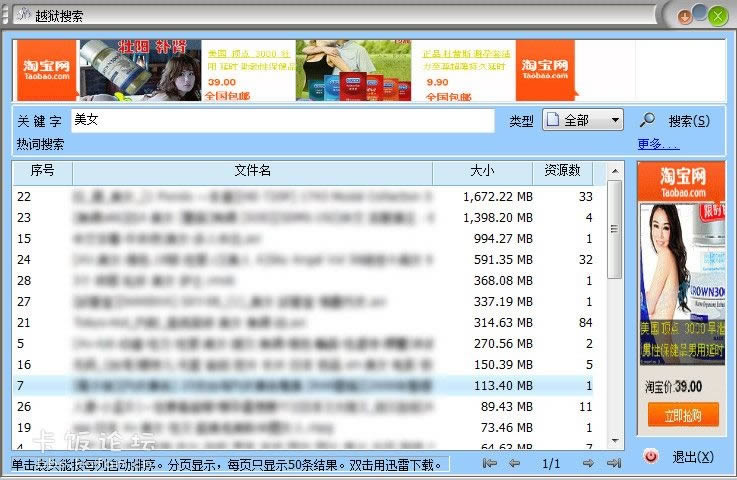Go to the previous results page
Image resolution: width=737 pixels, height=480 pixels.
click(514, 463)
